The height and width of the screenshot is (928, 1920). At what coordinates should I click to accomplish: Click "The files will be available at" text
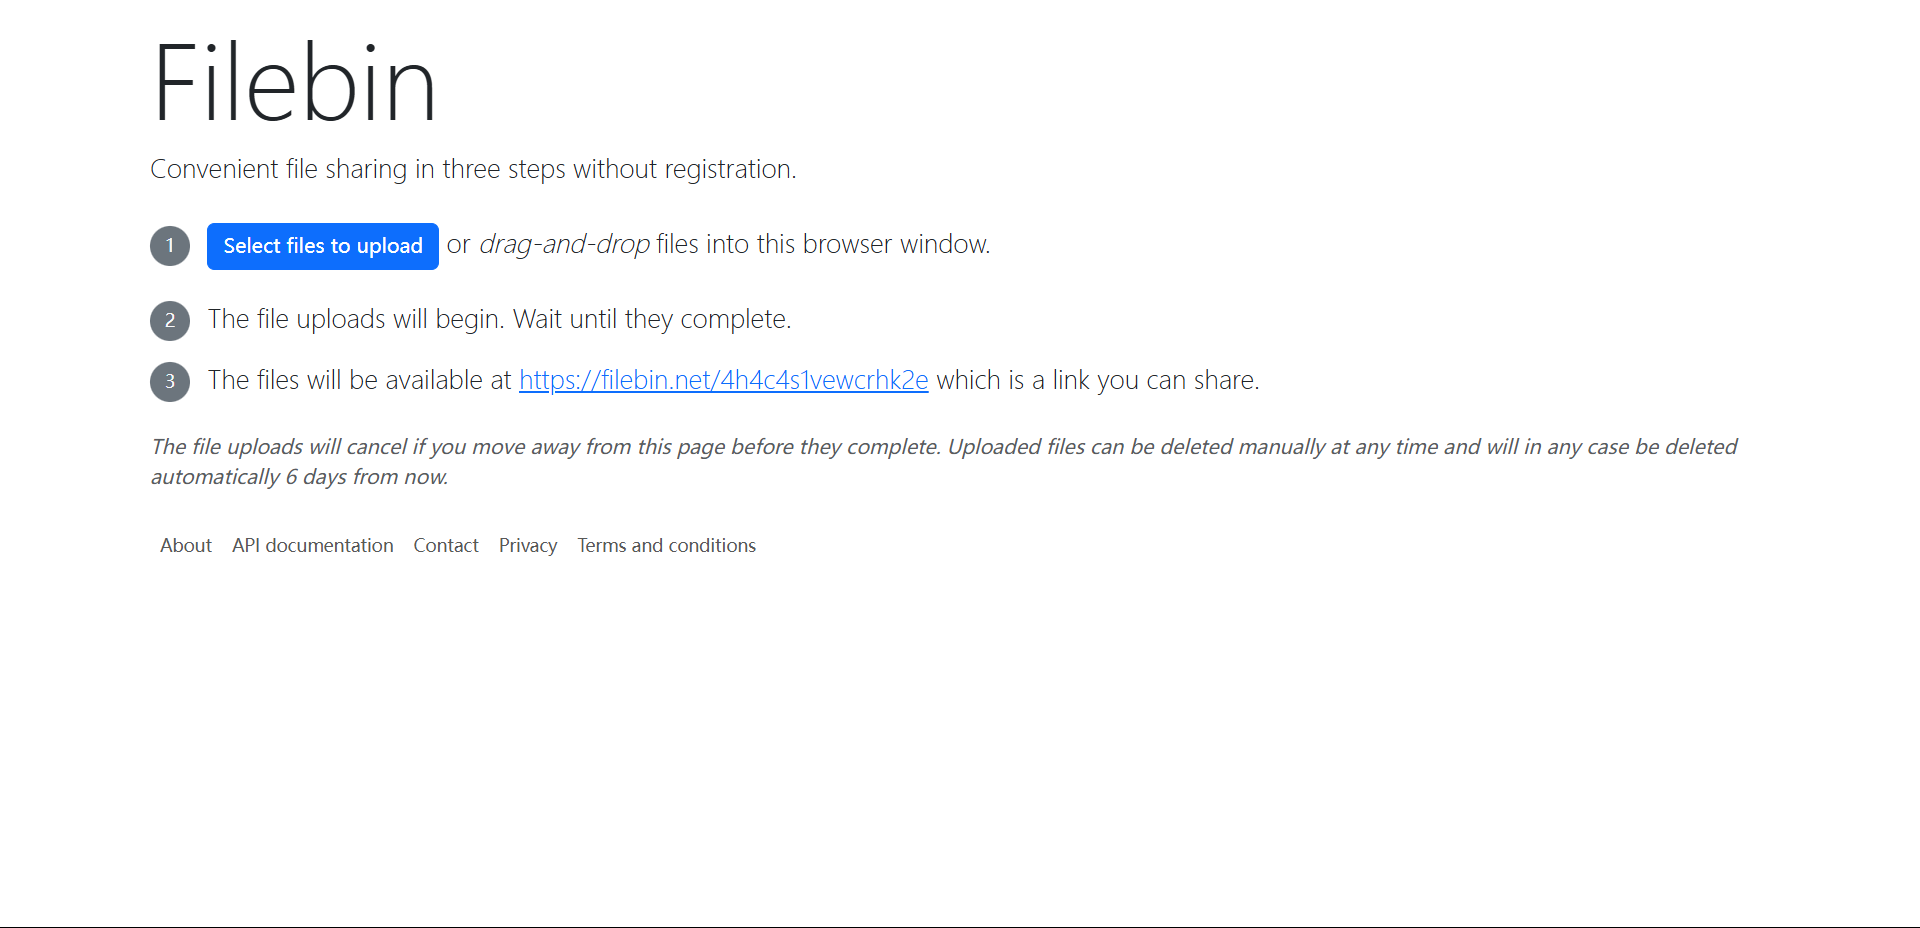(359, 381)
